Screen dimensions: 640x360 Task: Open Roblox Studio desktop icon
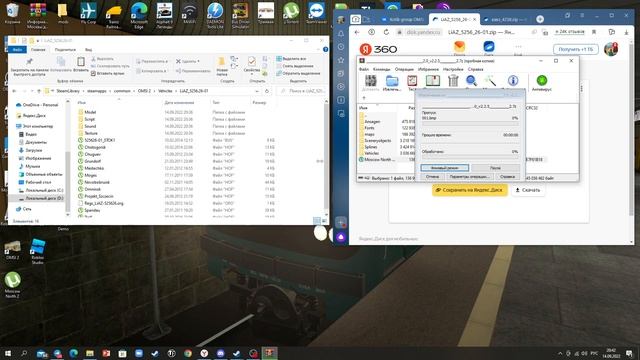[38, 251]
